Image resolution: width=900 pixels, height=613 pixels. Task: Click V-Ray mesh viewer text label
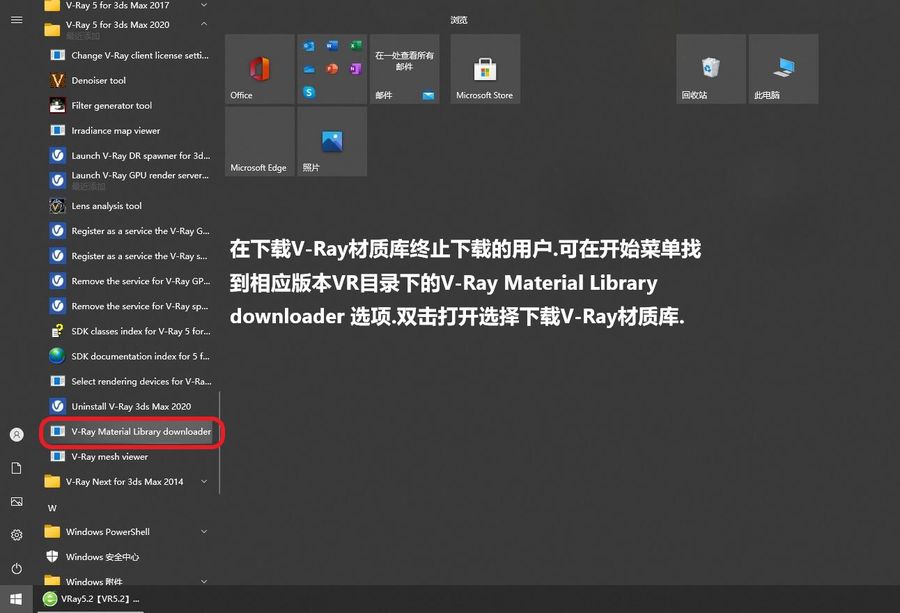(110, 457)
